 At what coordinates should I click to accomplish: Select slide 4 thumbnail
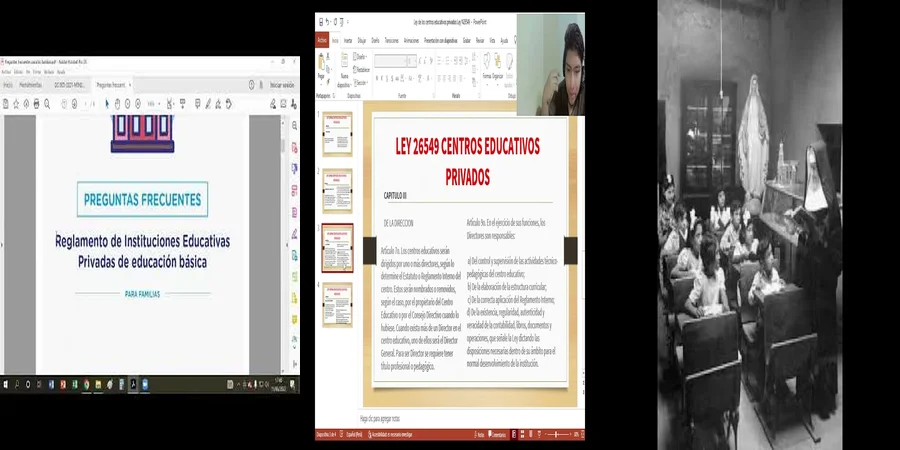338,304
